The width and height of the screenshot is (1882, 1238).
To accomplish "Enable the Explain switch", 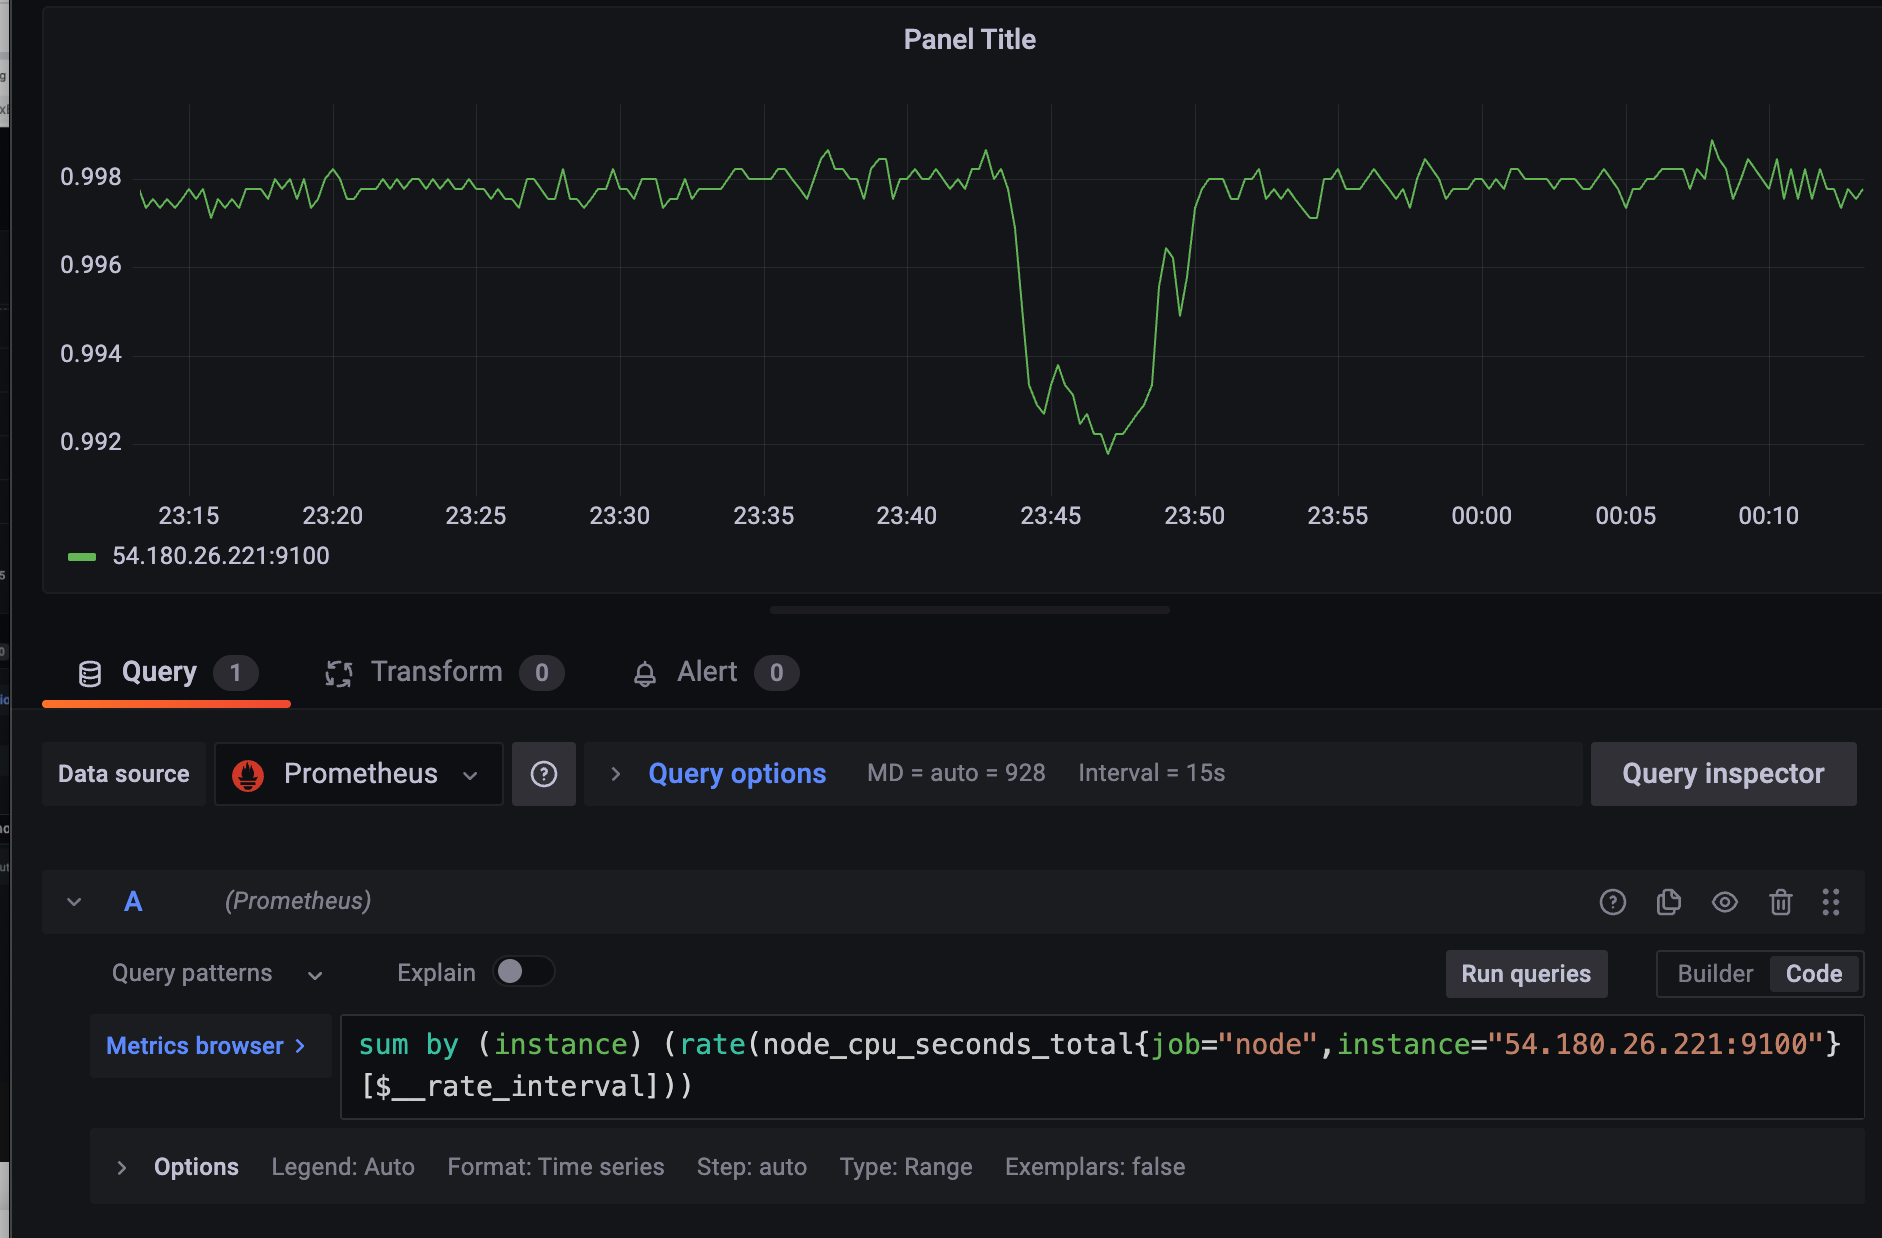I will [523, 972].
